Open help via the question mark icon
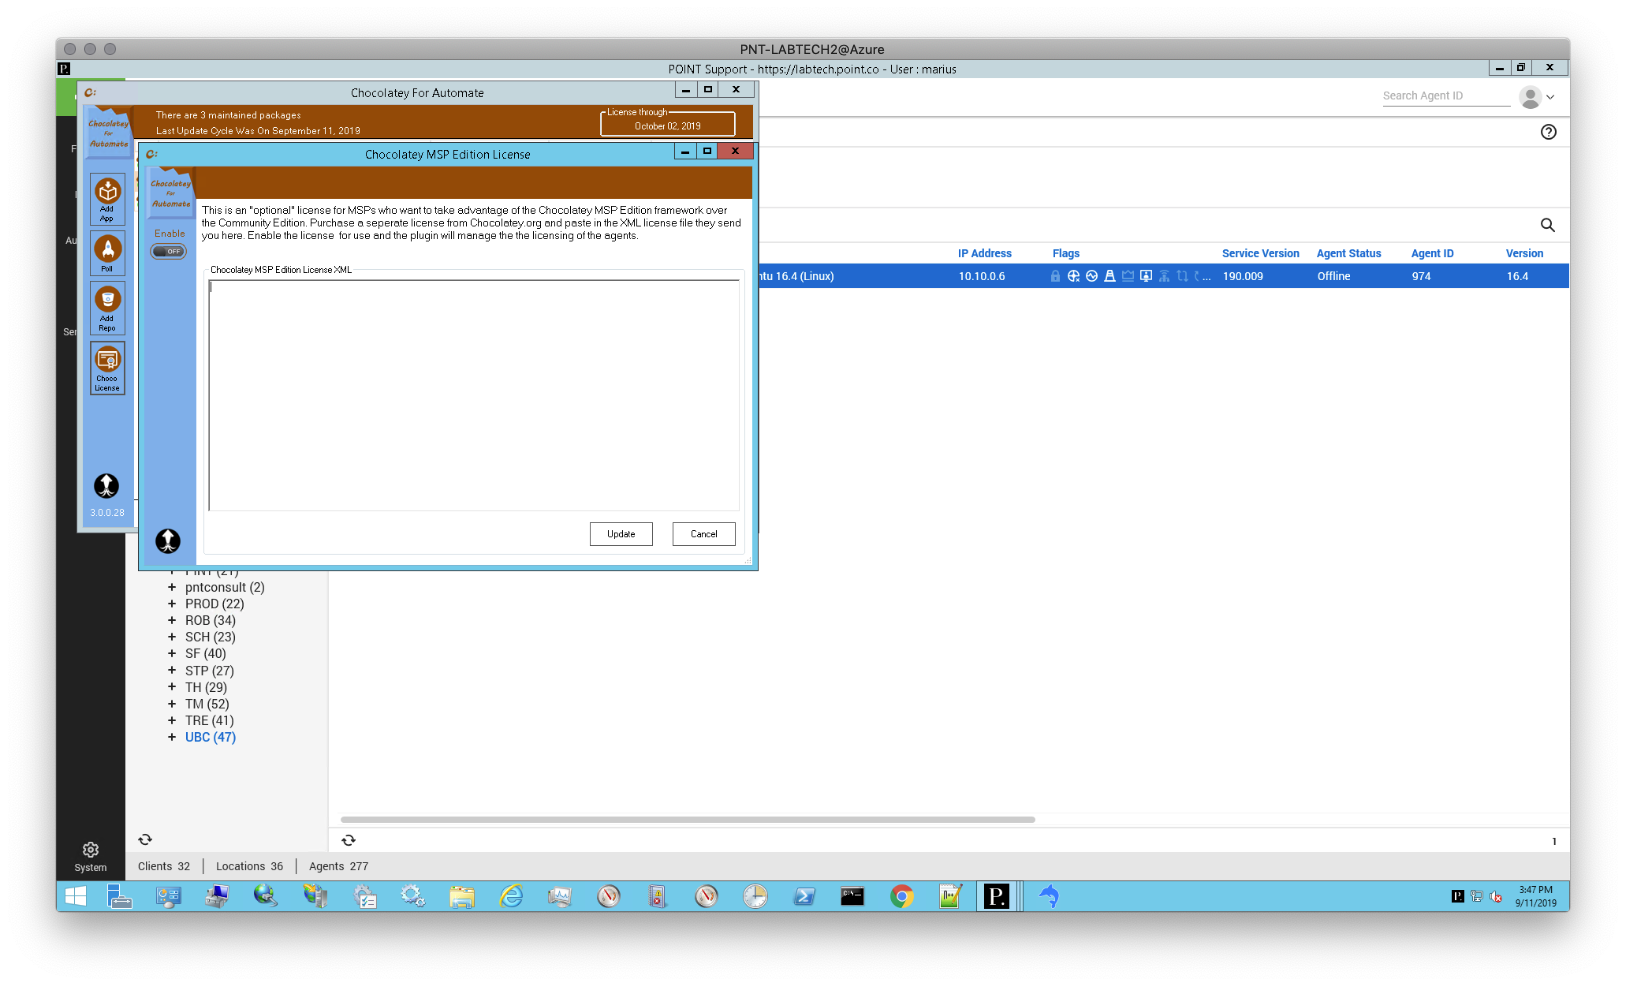1626x986 pixels. click(x=1548, y=131)
